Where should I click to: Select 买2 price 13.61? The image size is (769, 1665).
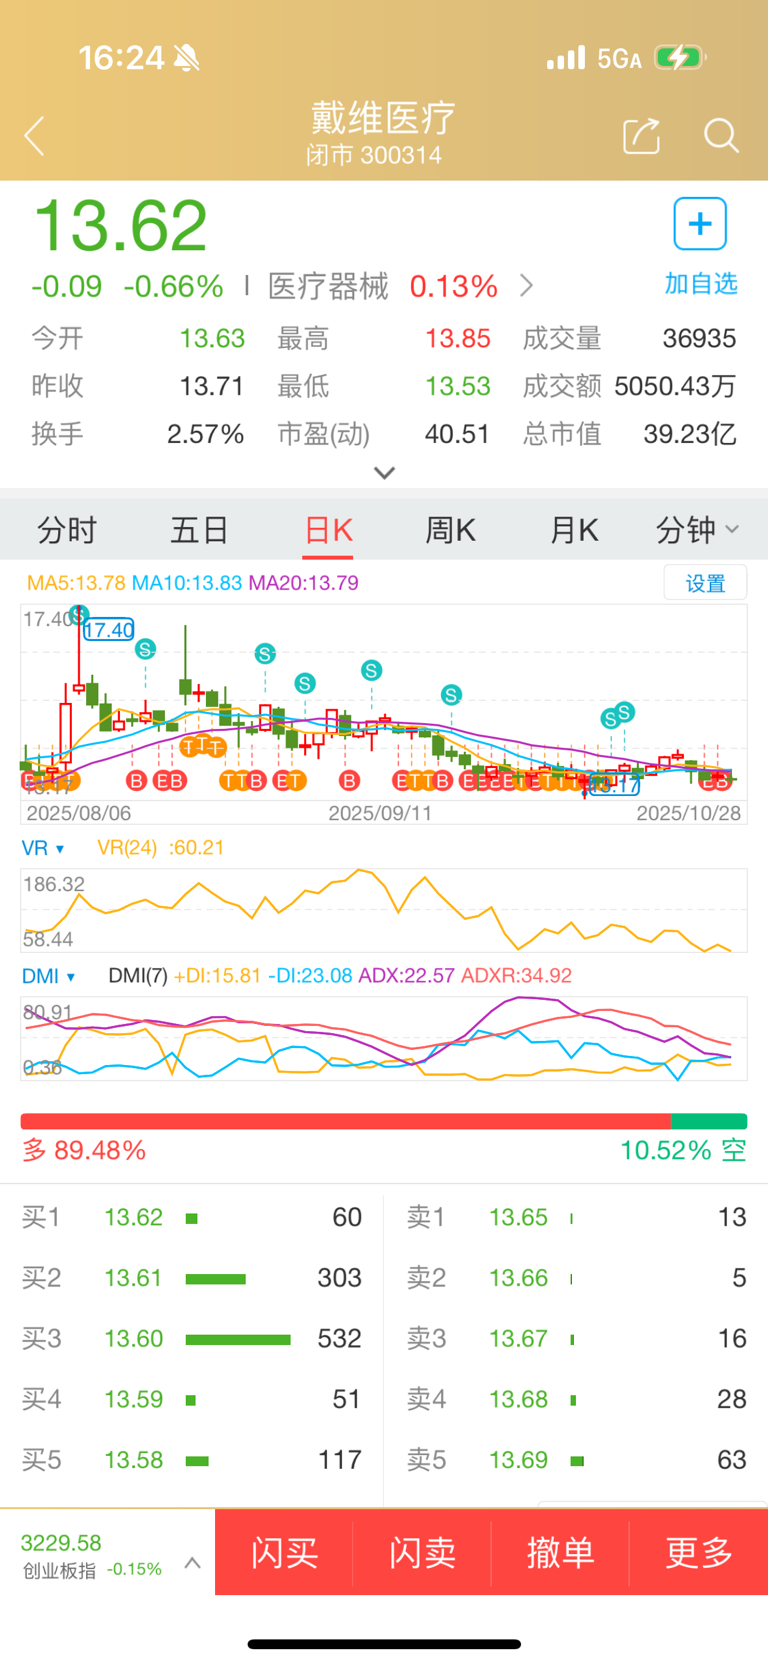(133, 1278)
